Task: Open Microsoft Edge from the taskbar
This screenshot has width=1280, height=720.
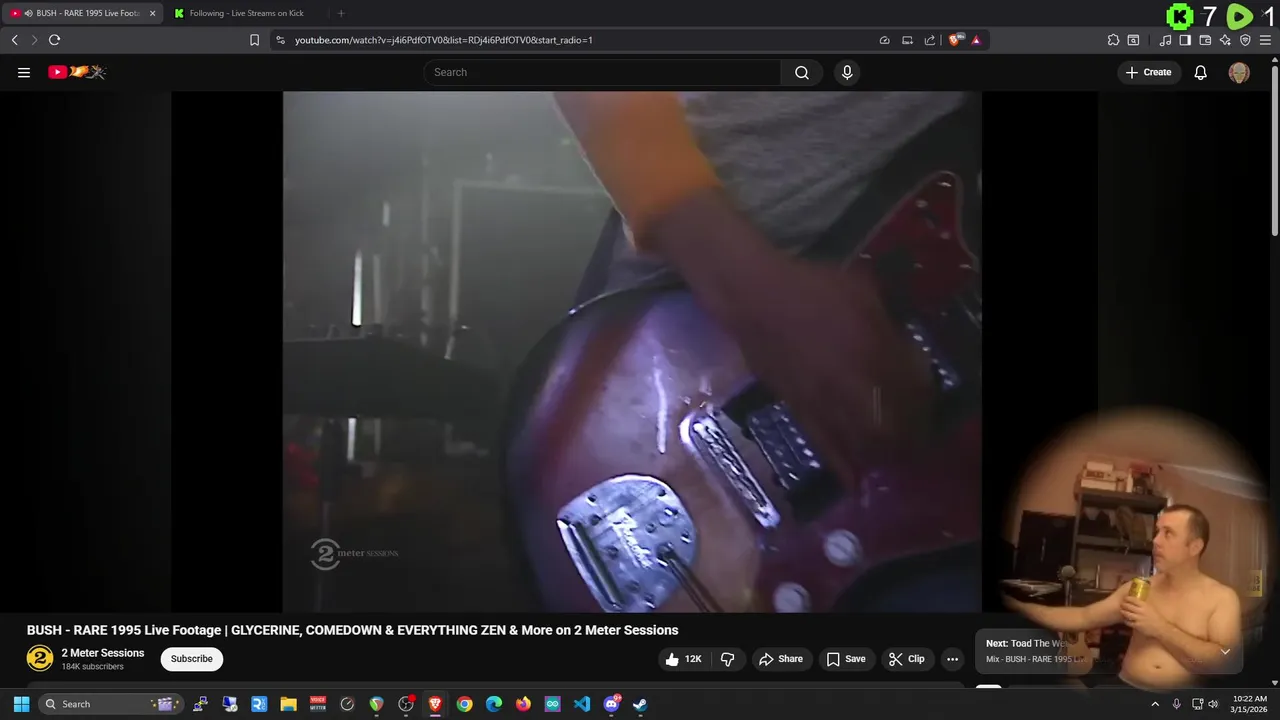Action: (494, 704)
